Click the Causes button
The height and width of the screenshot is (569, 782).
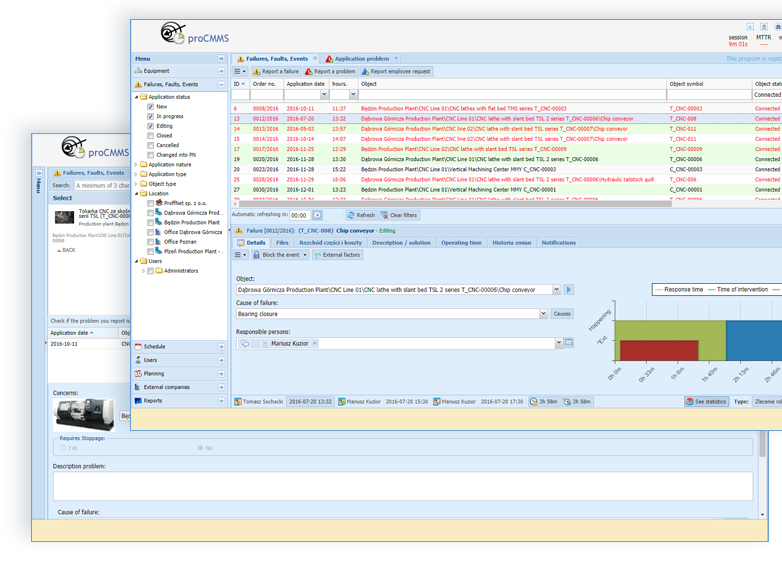pos(562,314)
